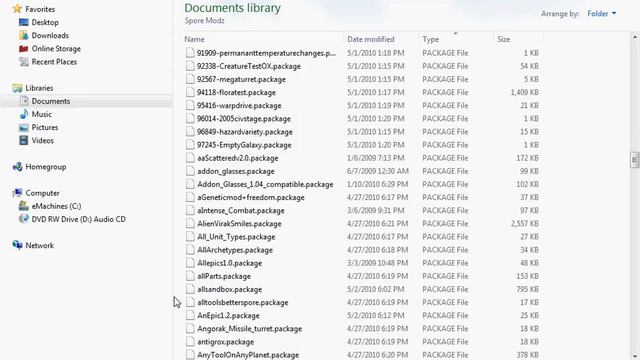Click date 1/6/2009 7:13 PM
The width and height of the screenshot is (640, 360).
pos(376,158)
